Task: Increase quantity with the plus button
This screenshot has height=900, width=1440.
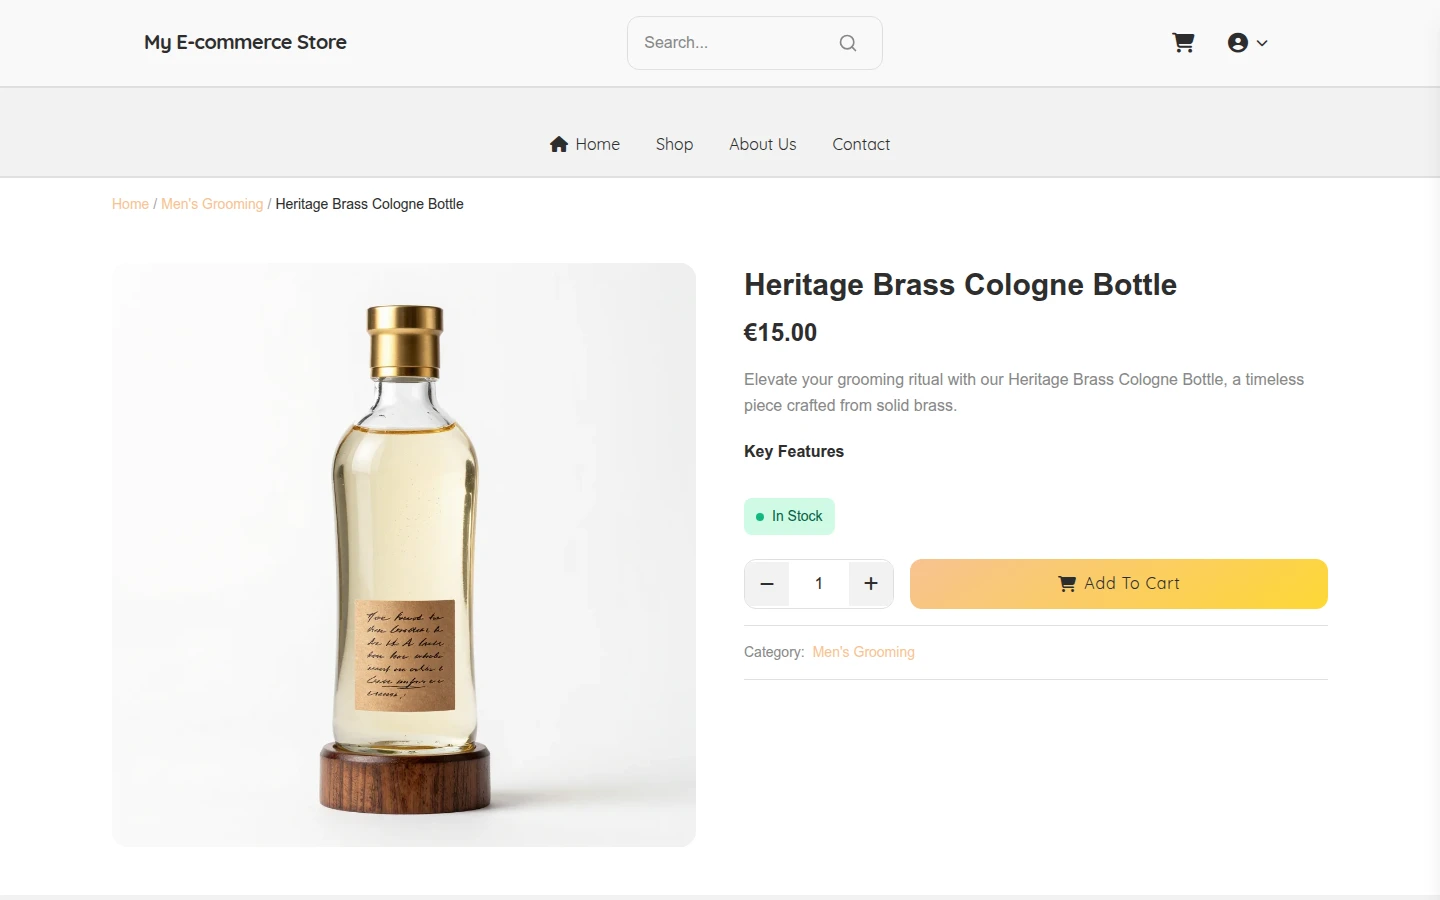Action: pyautogui.click(x=871, y=584)
